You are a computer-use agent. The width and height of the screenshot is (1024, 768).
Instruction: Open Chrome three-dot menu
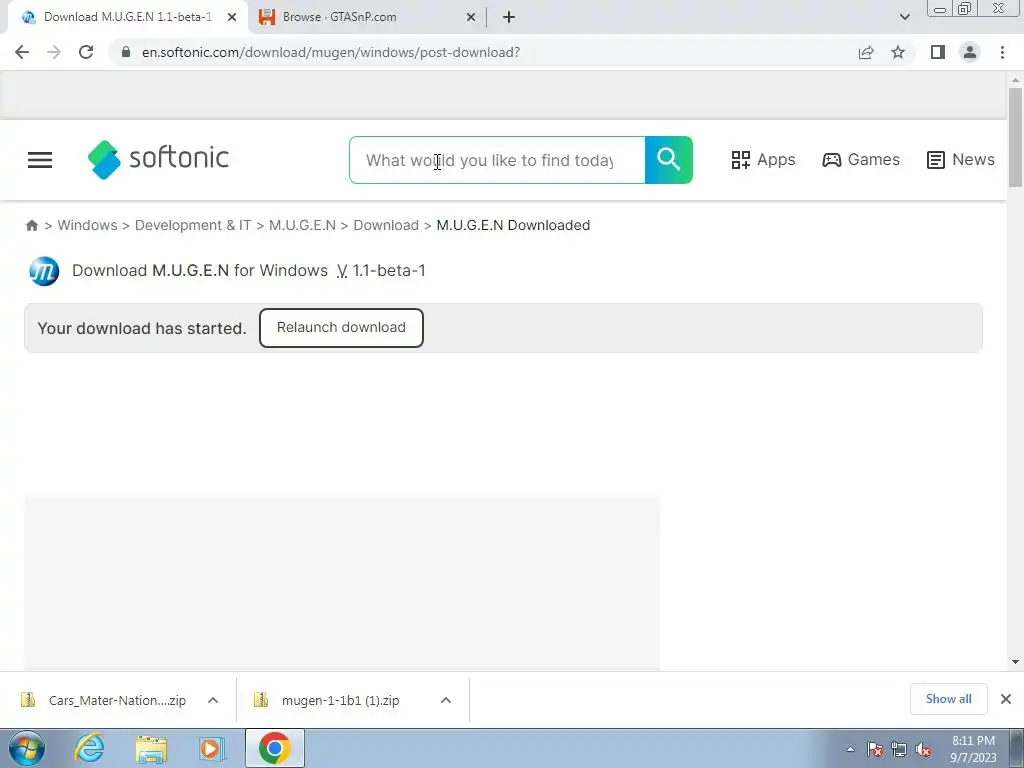tap(1002, 52)
